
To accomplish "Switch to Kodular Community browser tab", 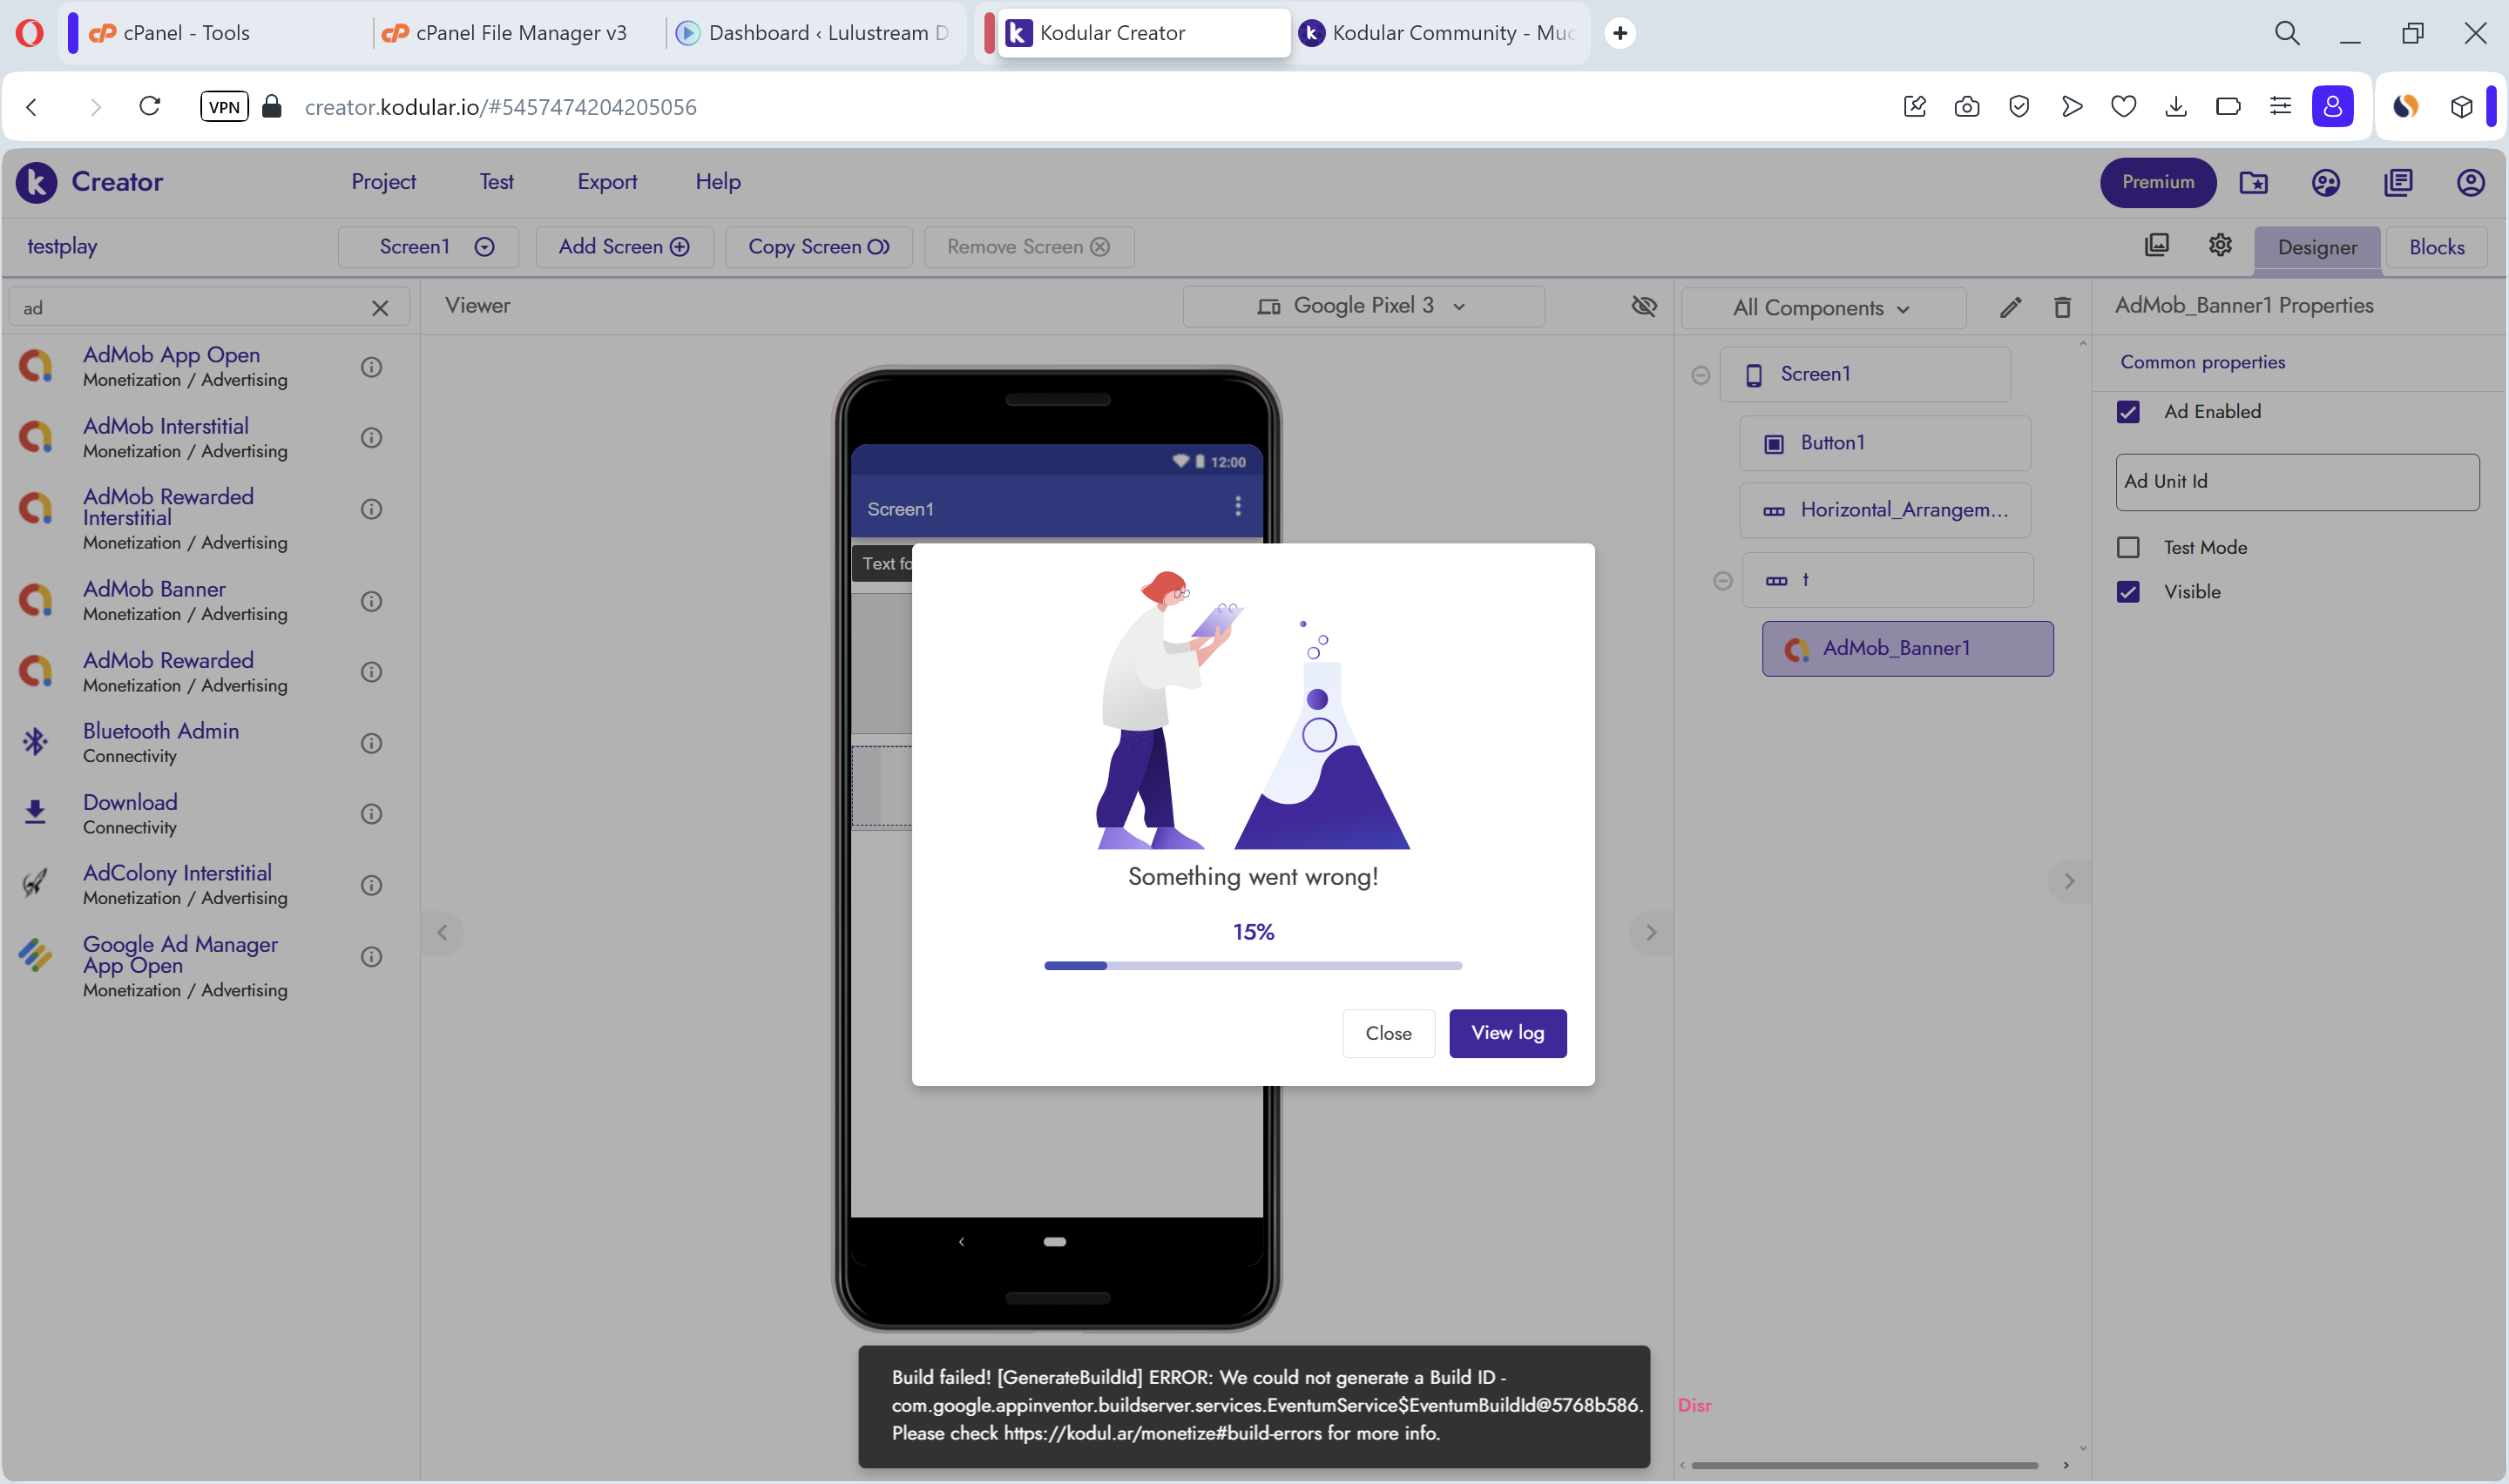I will 1437,33.
